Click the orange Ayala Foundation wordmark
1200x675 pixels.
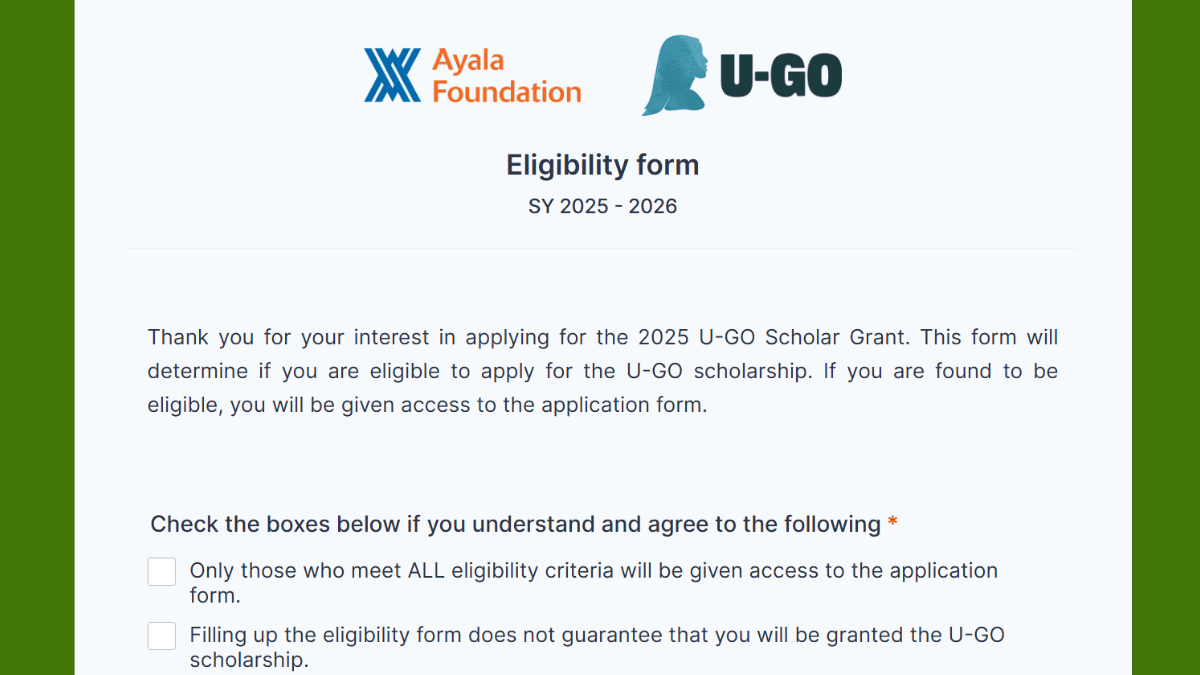tap(506, 75)
